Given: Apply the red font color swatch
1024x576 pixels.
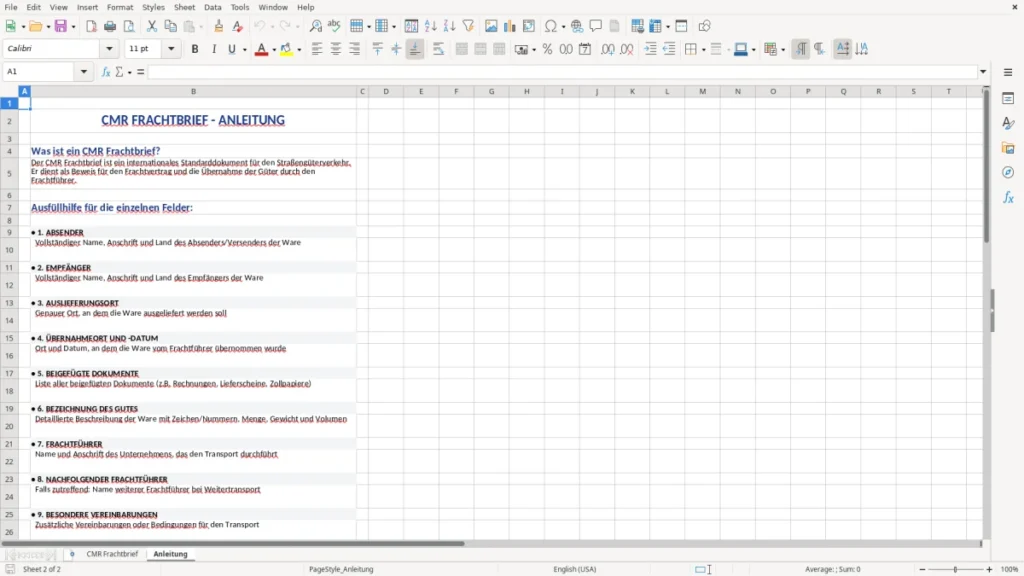Looking at the screenshot, I should pos(261,49).
